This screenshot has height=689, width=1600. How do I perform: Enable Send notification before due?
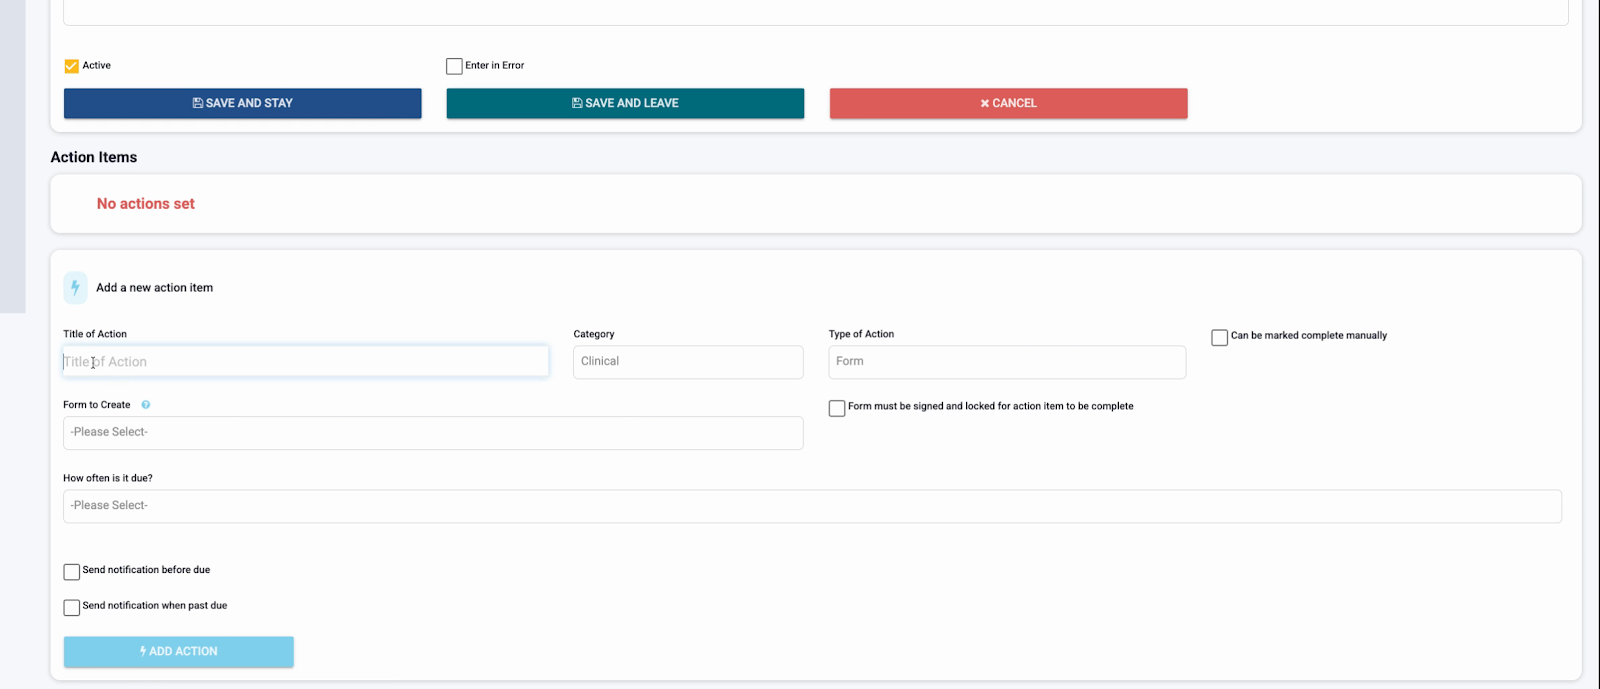point(72,572)
